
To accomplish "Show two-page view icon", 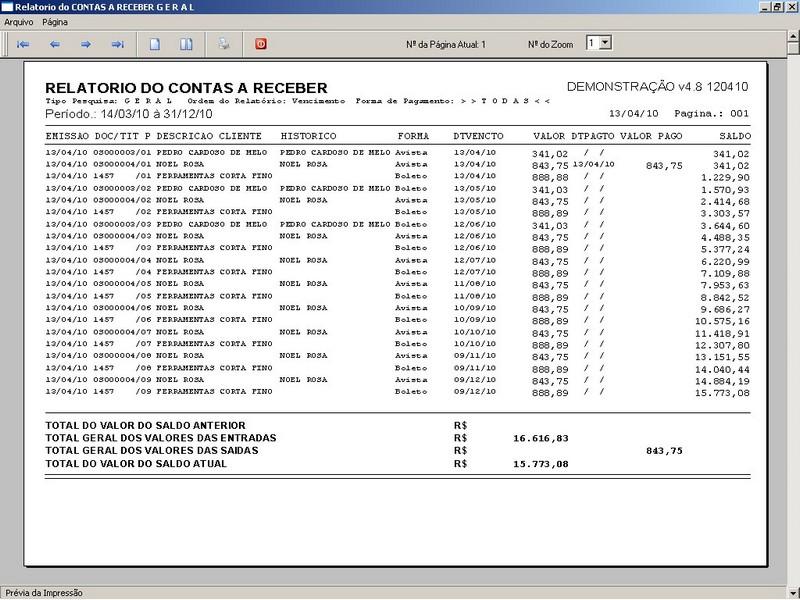I will (x=186, y=44).
